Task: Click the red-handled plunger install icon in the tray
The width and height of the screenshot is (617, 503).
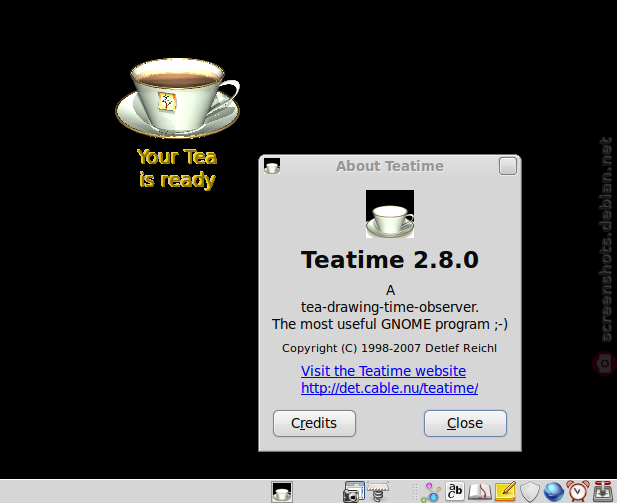Action: tap(603, 492)
